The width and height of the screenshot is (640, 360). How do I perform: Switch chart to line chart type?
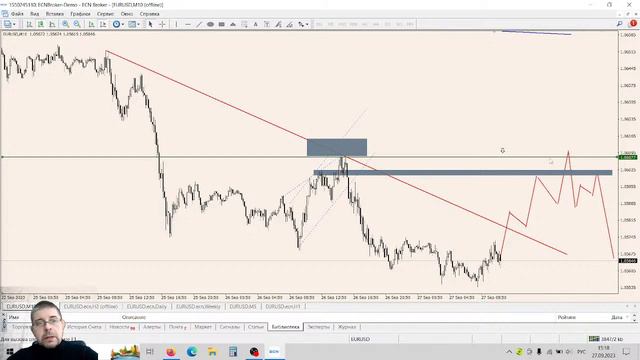click(x=52, y=24)
